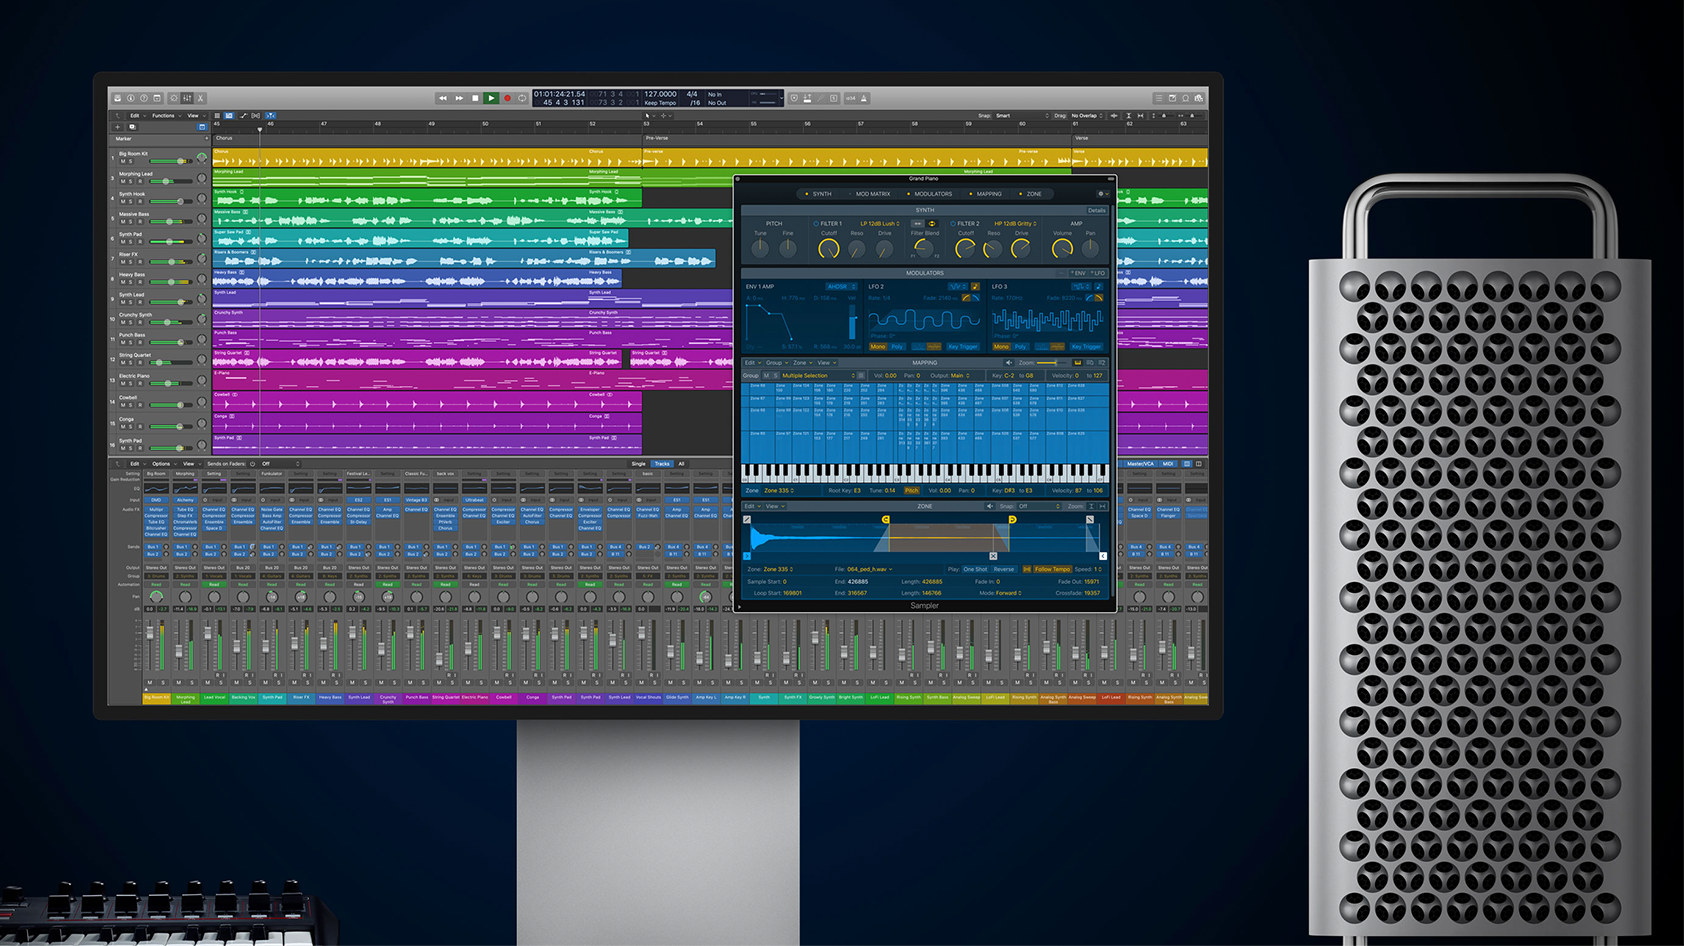Image resolution: width=1684 pixels, height=946 pixels.
Task: Click the speaker audition icon in the Mapping header
Action: pos(1008,363)
